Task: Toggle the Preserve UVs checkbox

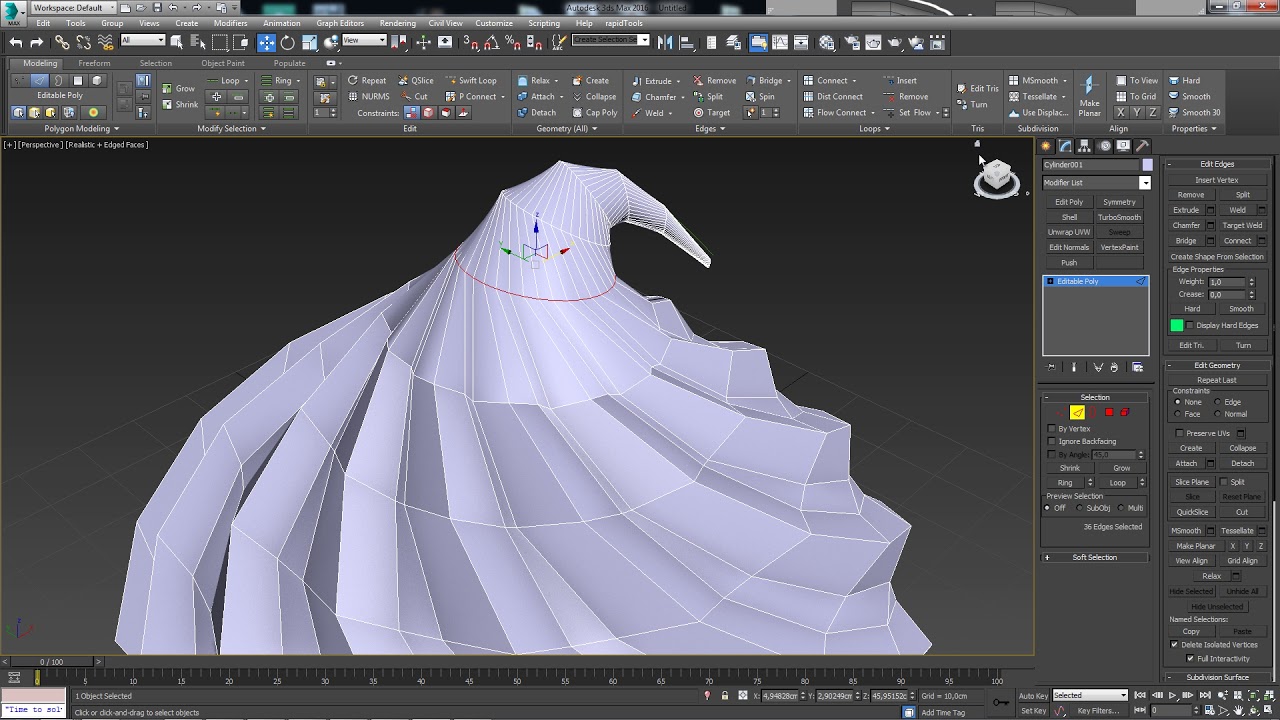Action: (x=1179, y=433)
